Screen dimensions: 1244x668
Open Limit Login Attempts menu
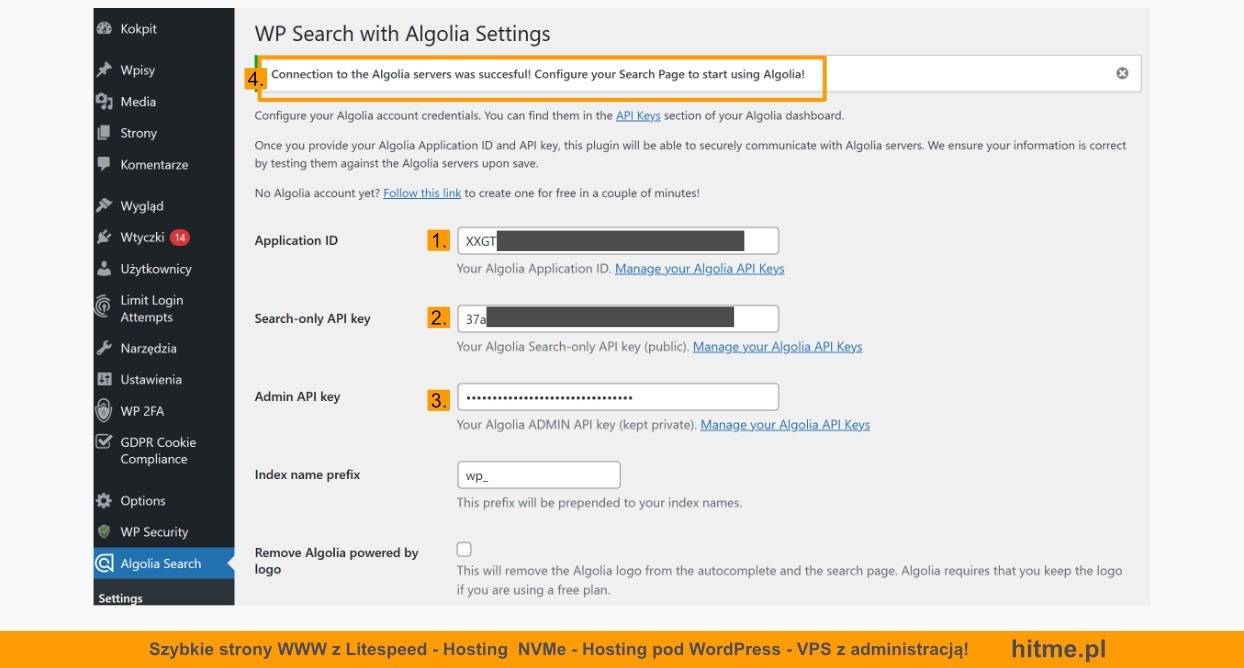pos(152,308)
